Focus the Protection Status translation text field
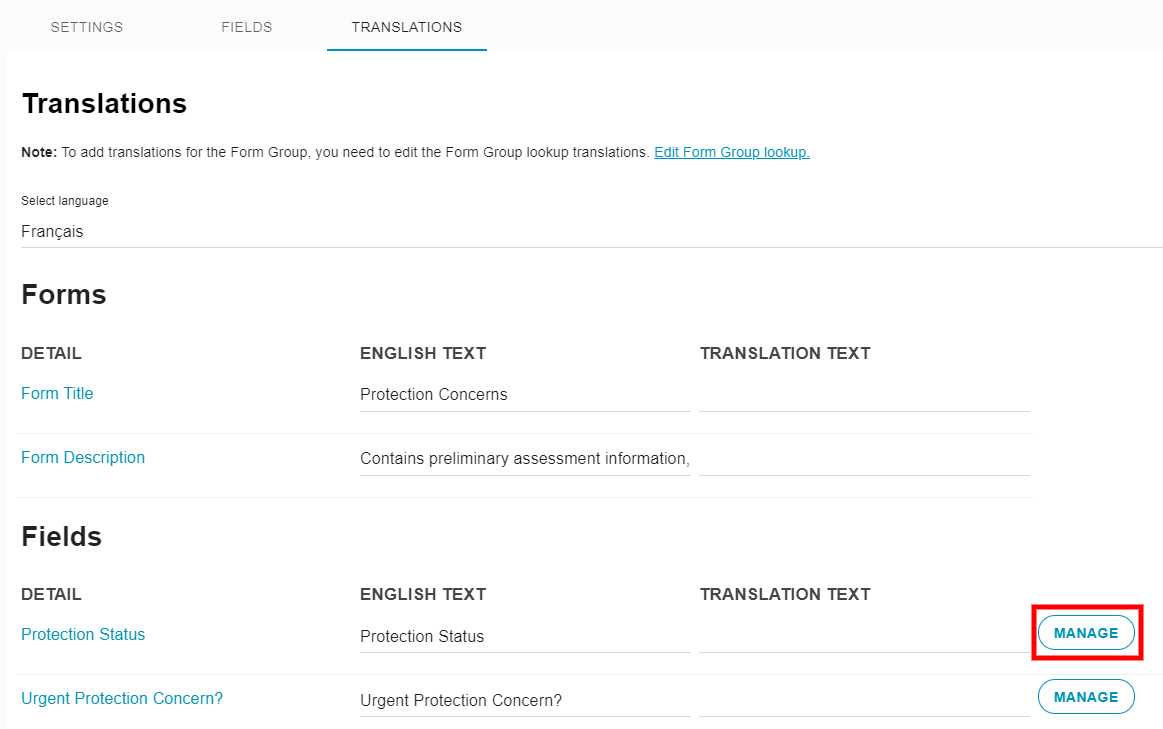The image size is (1163, 729). (x=864, y=636)
